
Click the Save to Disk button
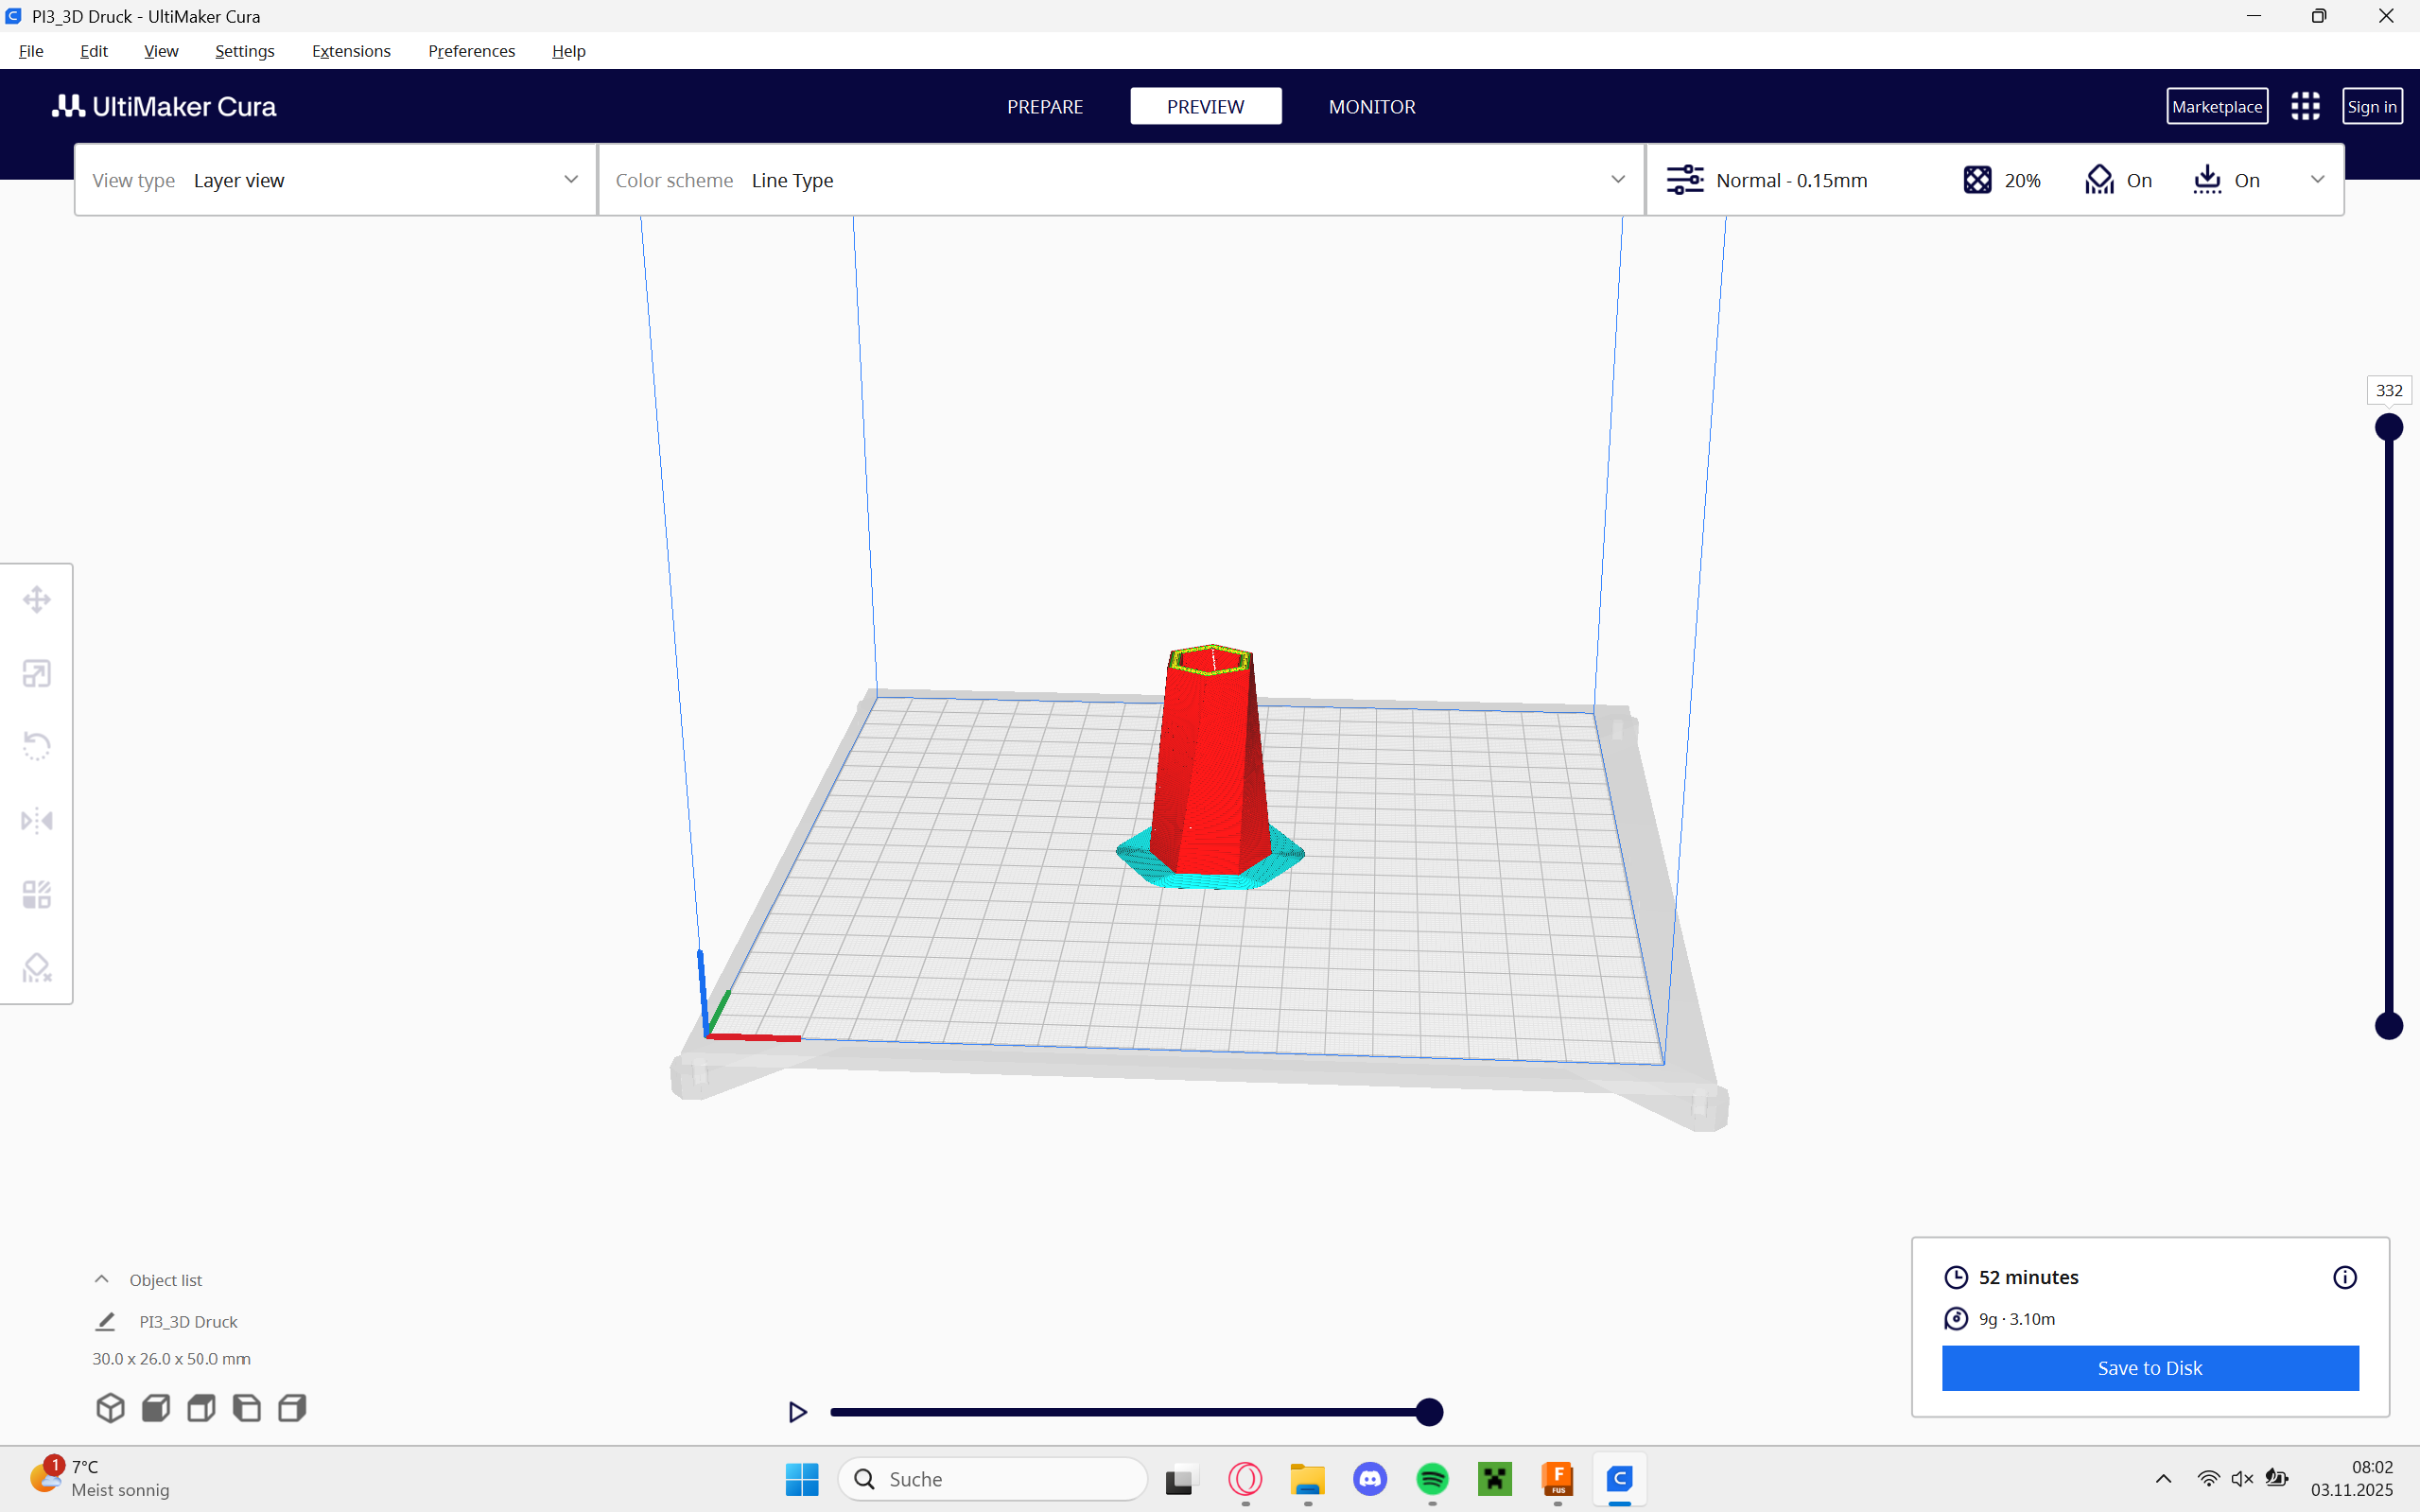tap(2150, 1368)
